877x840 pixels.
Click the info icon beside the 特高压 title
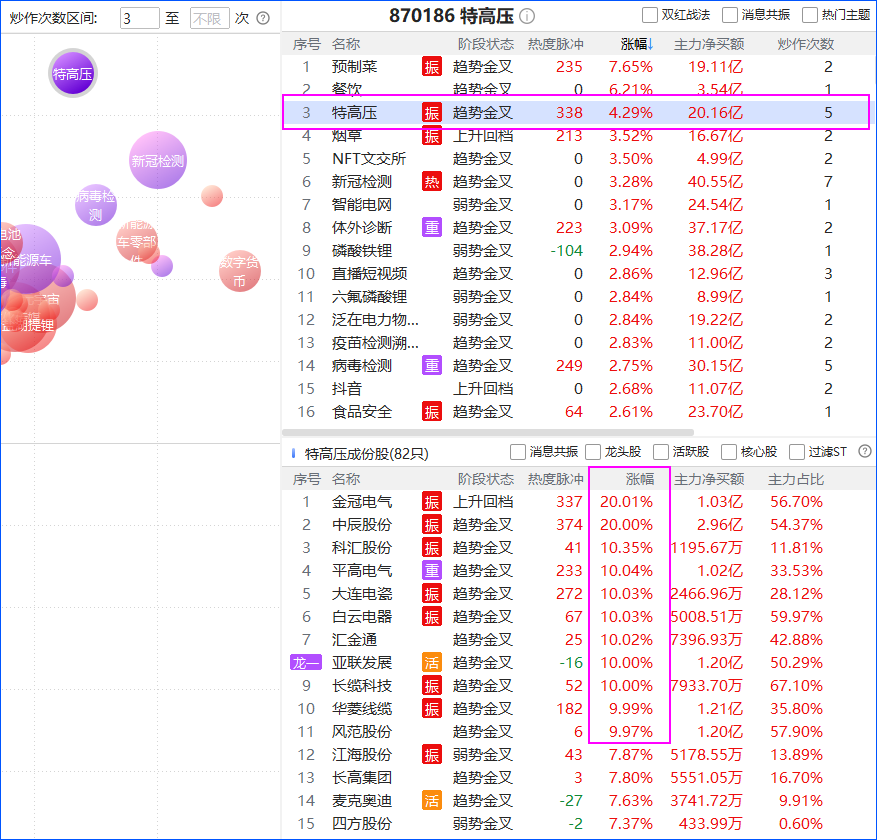point(527,16)
